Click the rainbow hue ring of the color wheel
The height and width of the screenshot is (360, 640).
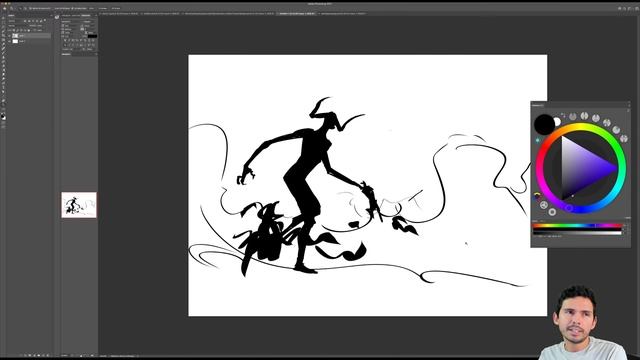coord(581,126)
